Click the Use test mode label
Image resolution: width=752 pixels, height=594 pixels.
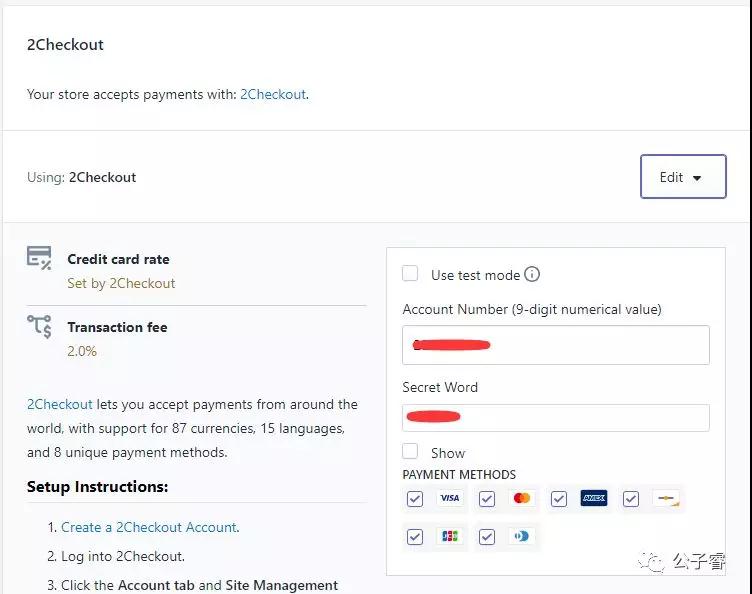click(475, 275)
